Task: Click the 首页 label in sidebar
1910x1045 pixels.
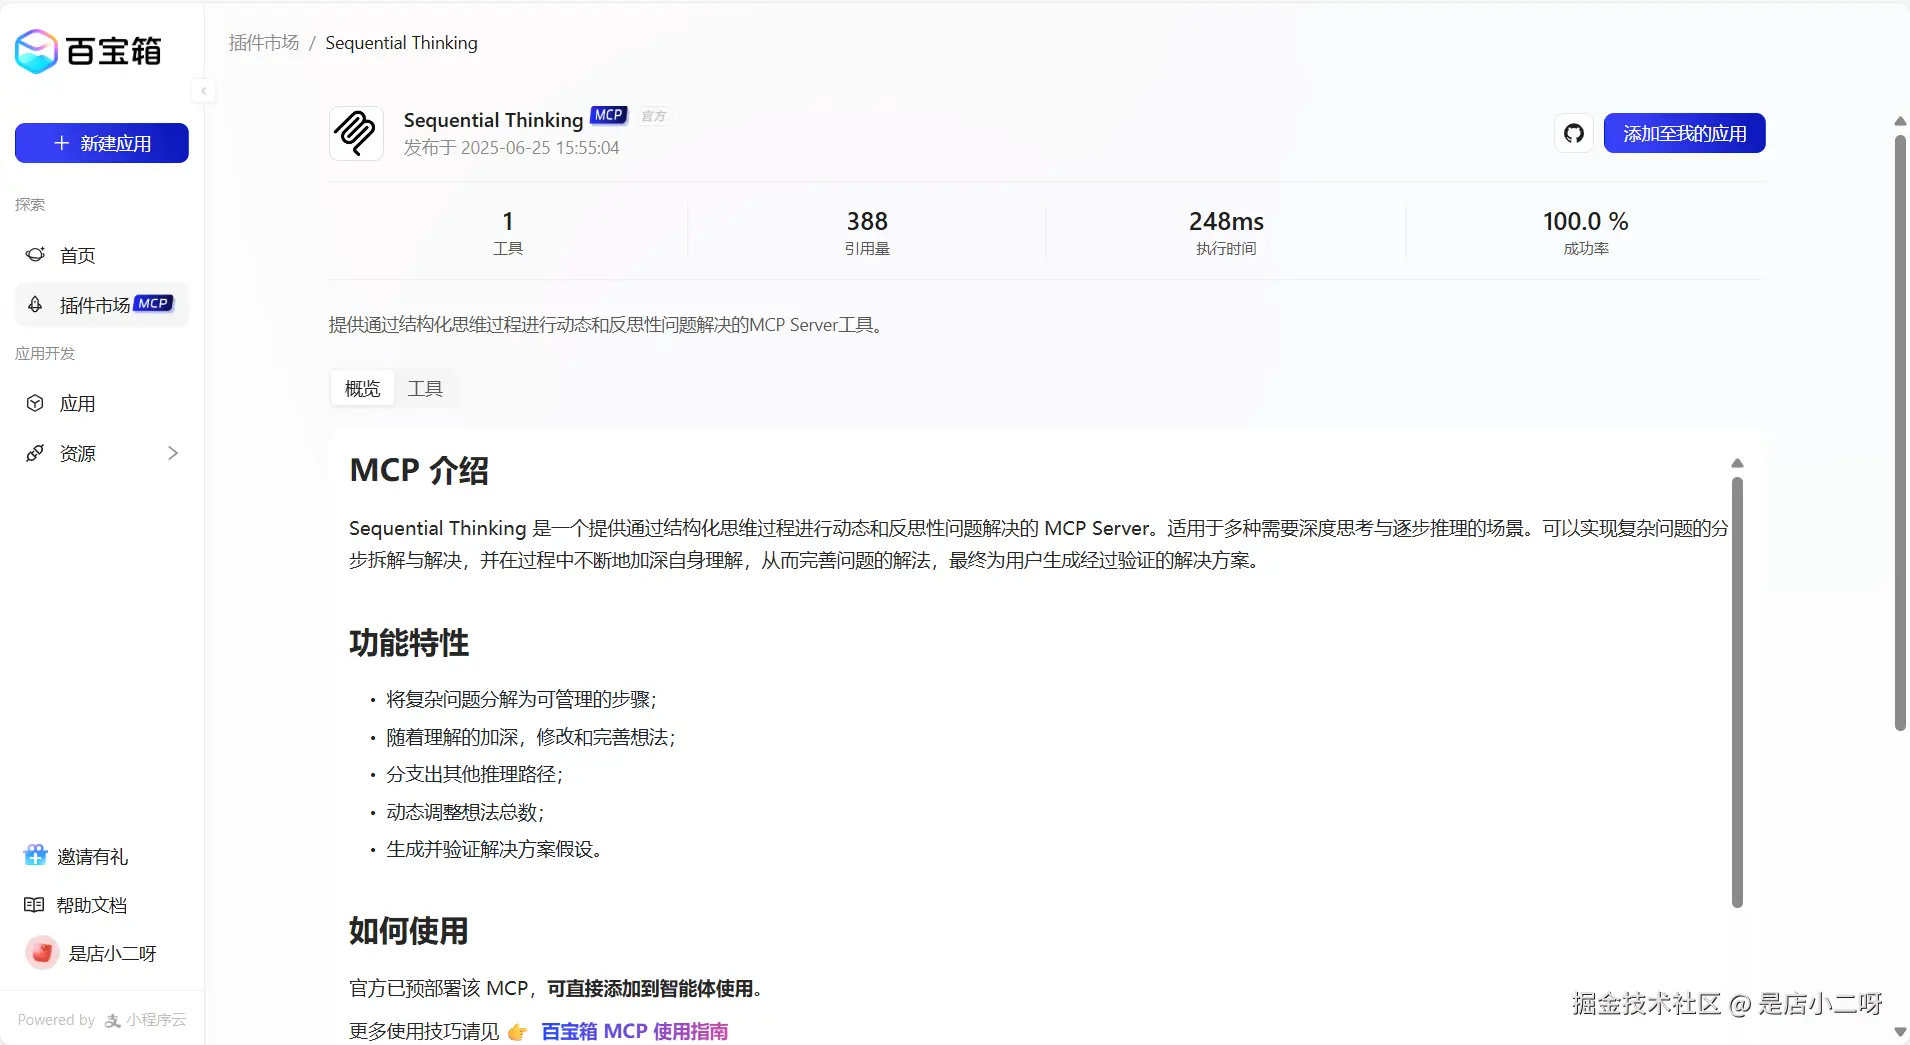Action: [78, 256]
